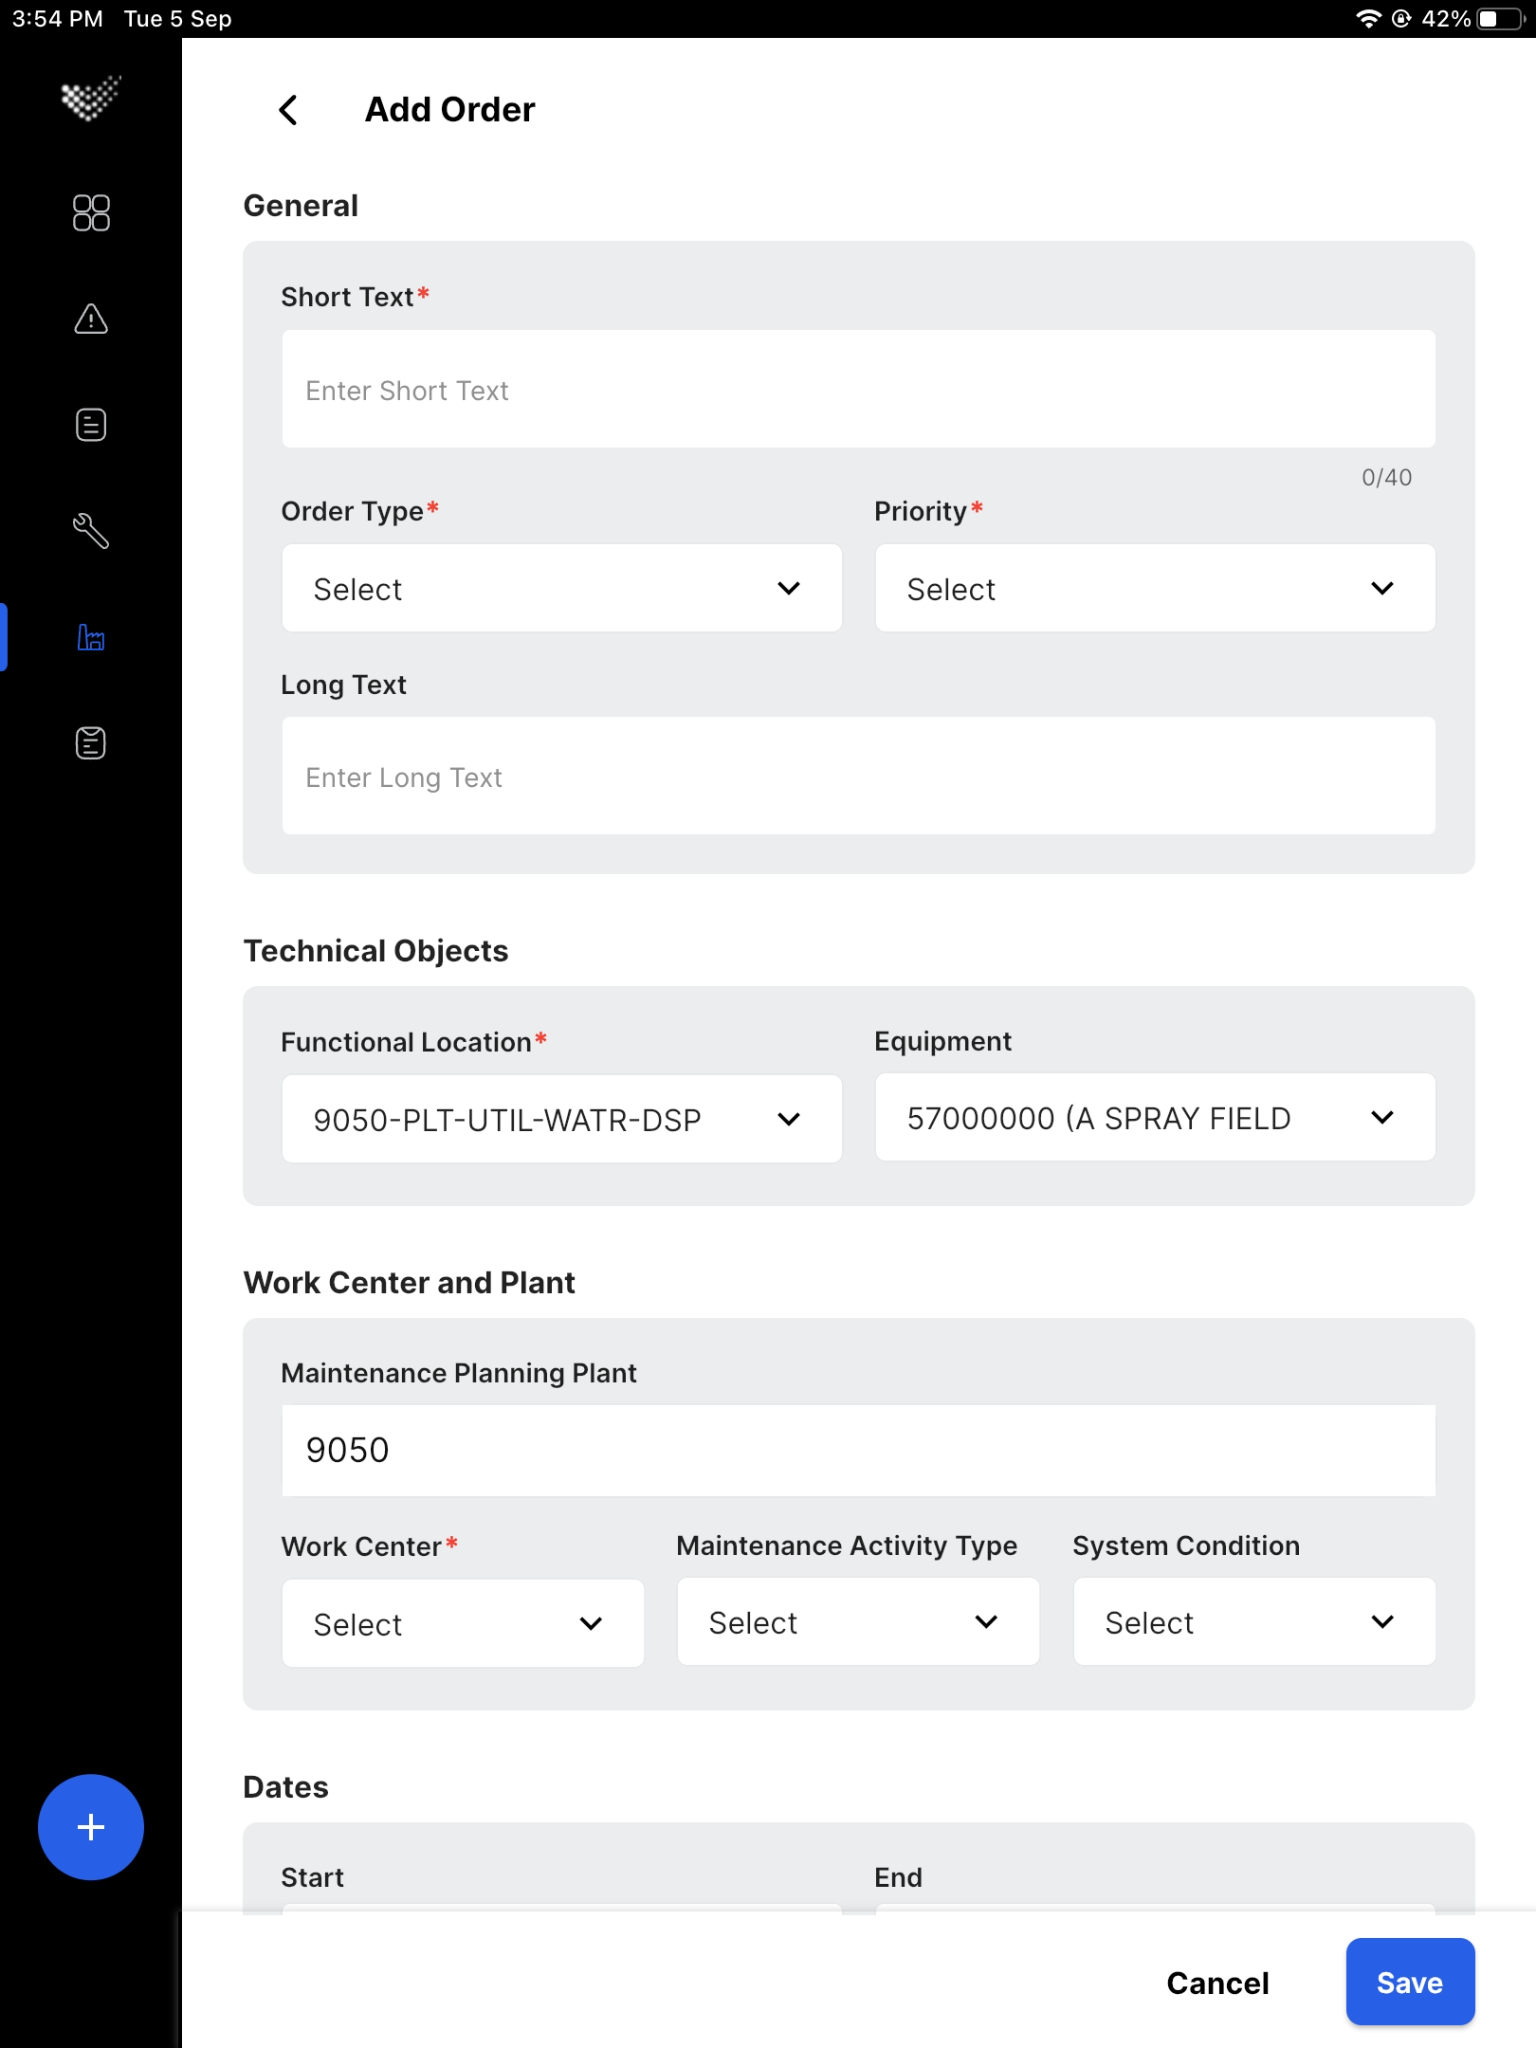Viewport: 1536px width, 2048px height.
Task: Open the clipboard checklist icon in sidebar
Action: [x=91, y=743]
